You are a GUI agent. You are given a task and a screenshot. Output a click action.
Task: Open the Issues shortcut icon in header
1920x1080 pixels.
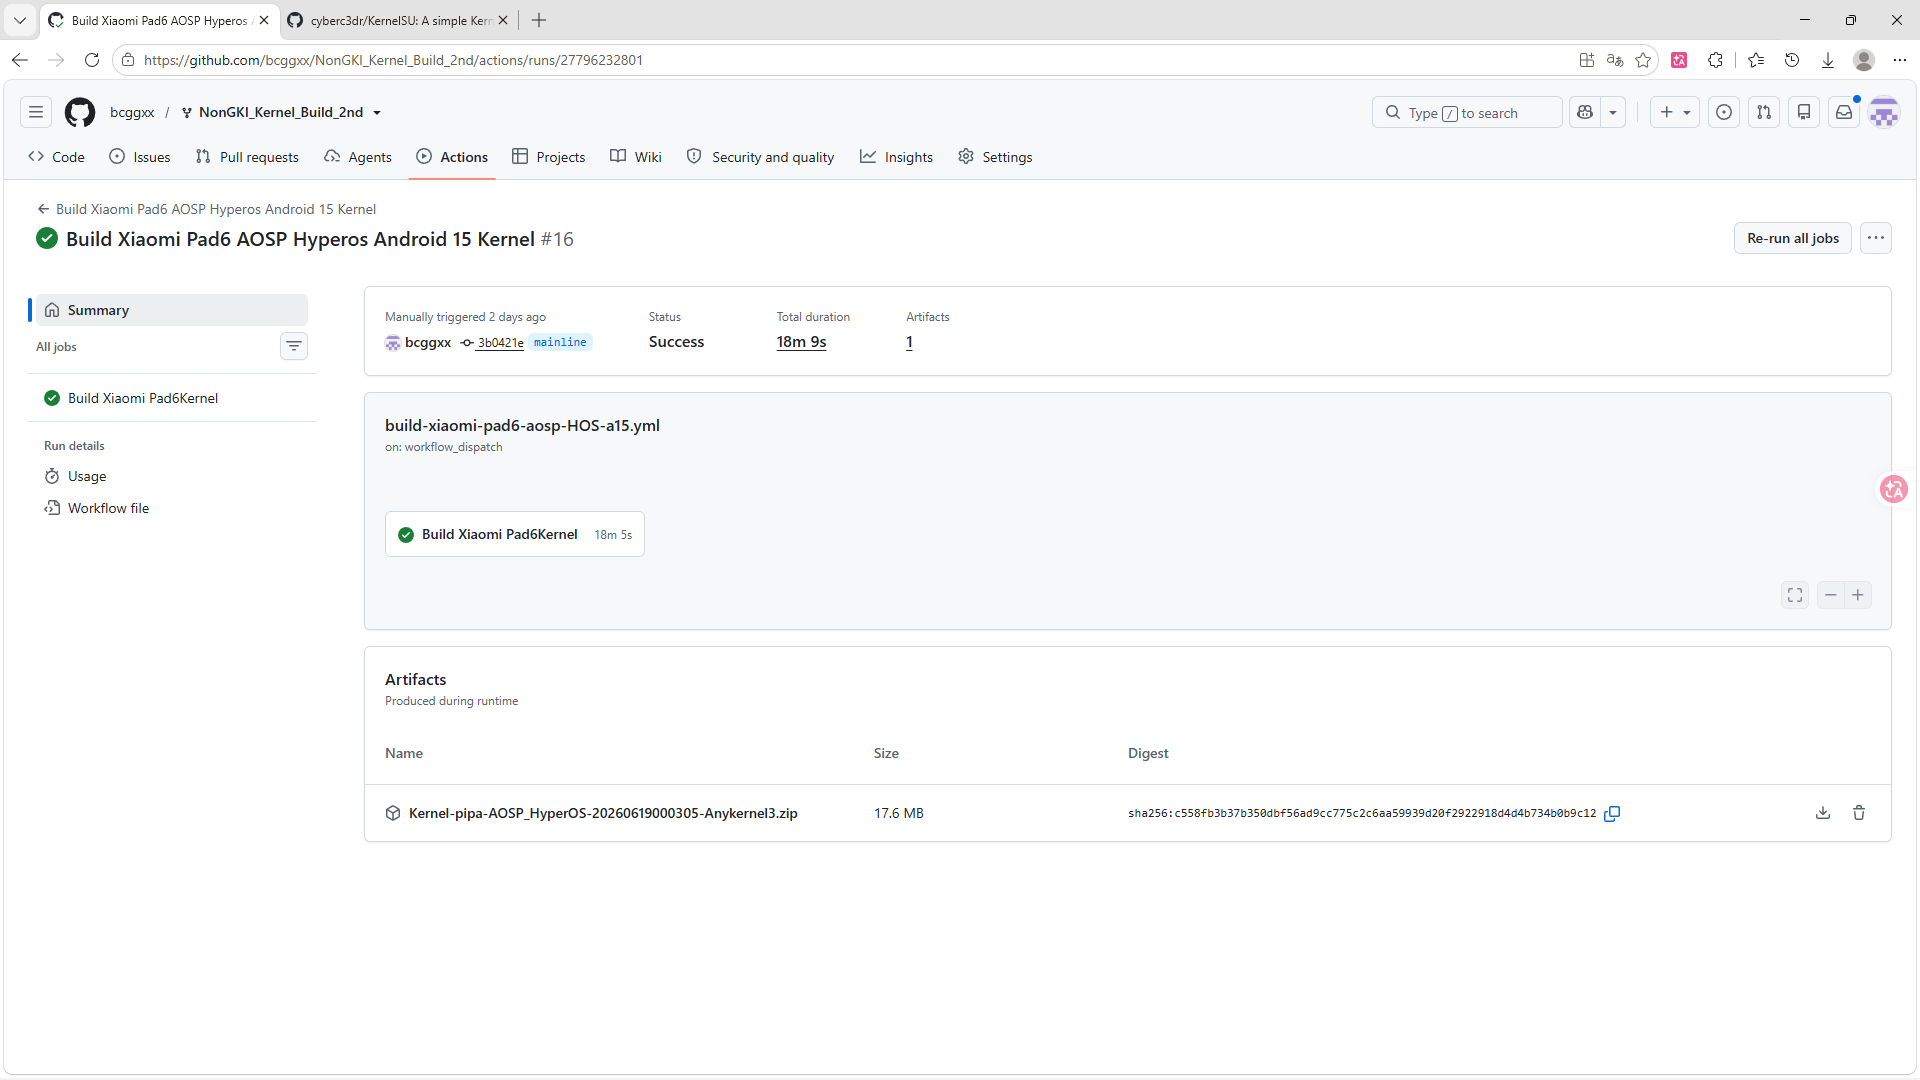click(1724, 112)
